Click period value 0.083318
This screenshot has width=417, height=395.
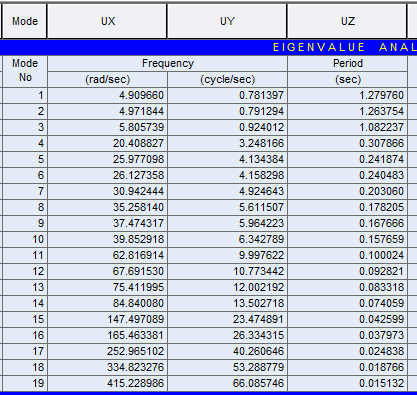347,287
